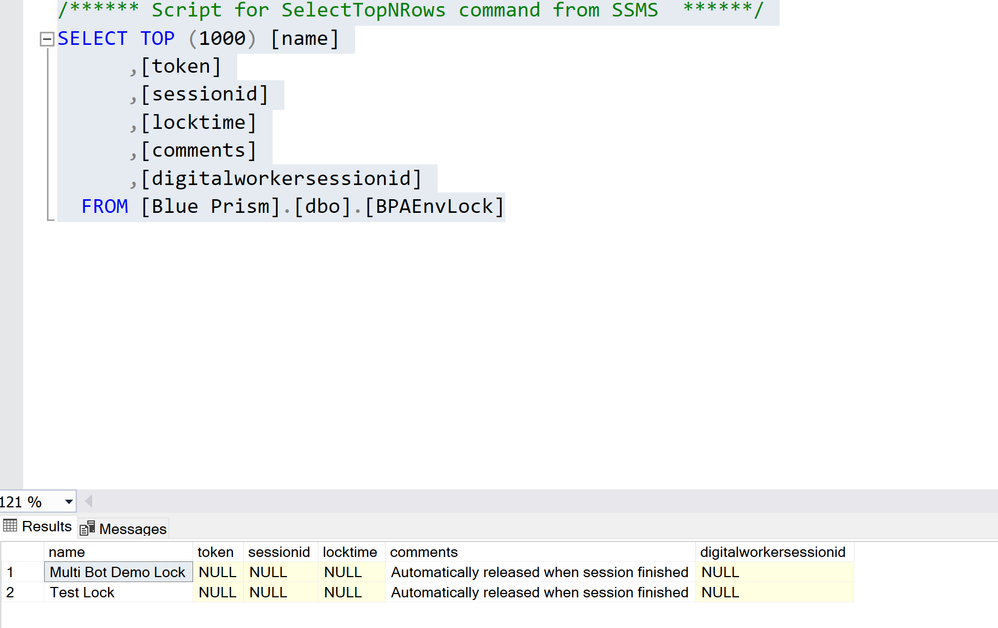The height and width of the screenshot is (628, 998).
Task: Select the locktime column header
Action: coord(350,552)
